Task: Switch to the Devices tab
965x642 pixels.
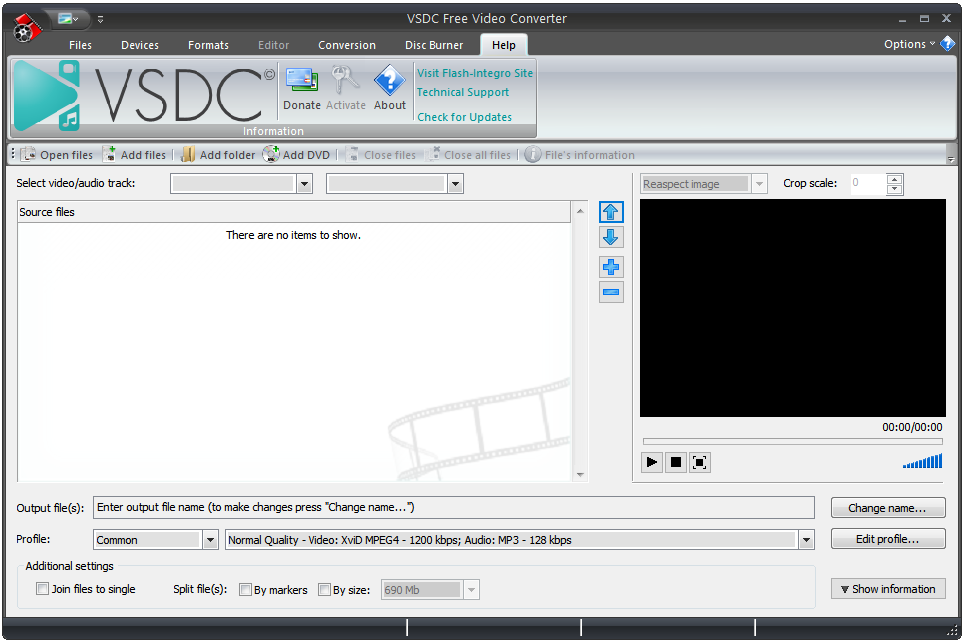Action: [140, 45]
